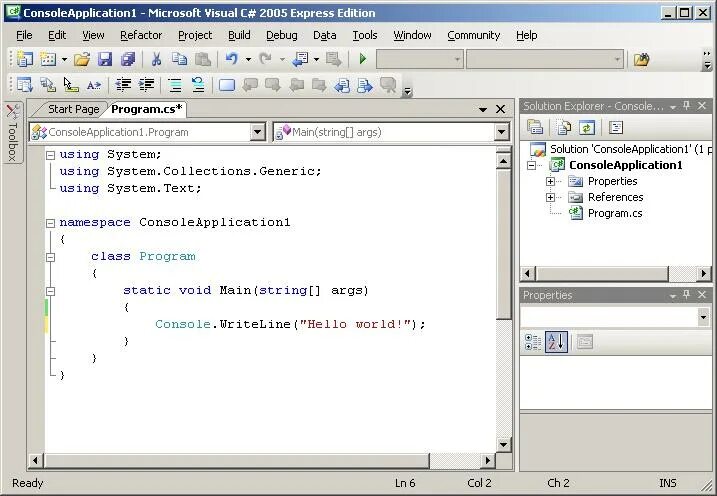Image resolution: width=717 pixels, height=496 pixels.
Task: Open the Refactor menu
Action: (x=141, y=35)
